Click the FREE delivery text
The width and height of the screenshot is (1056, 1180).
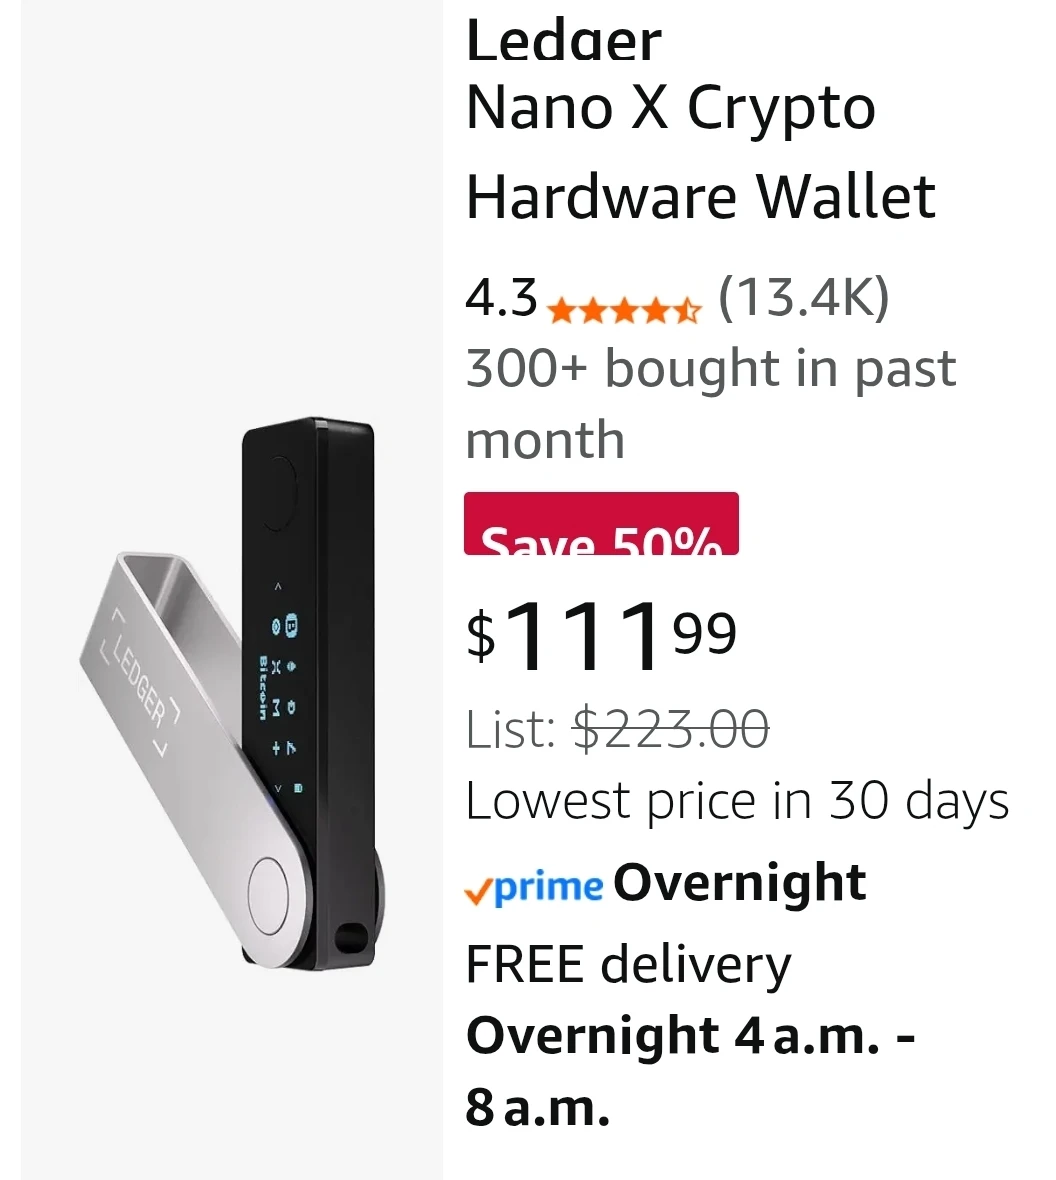(628, 965)
